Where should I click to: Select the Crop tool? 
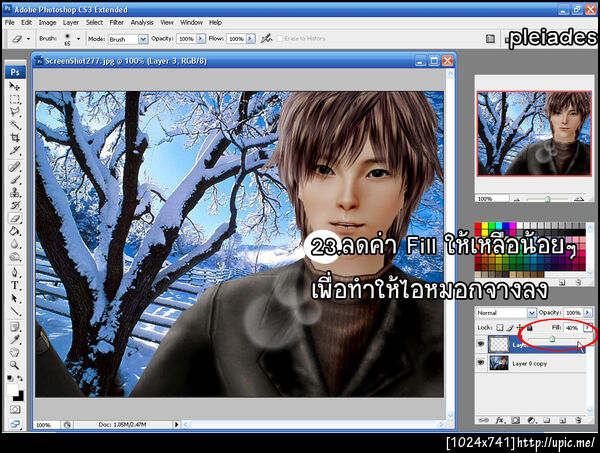coord(15,138)
